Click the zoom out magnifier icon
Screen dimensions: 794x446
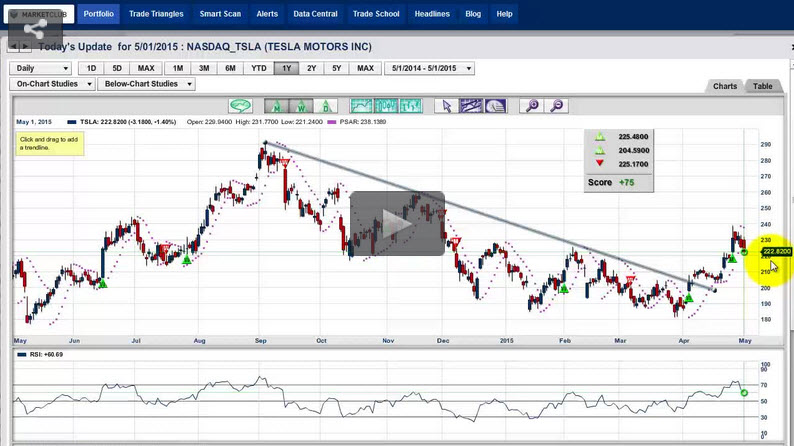click(557, 106)
